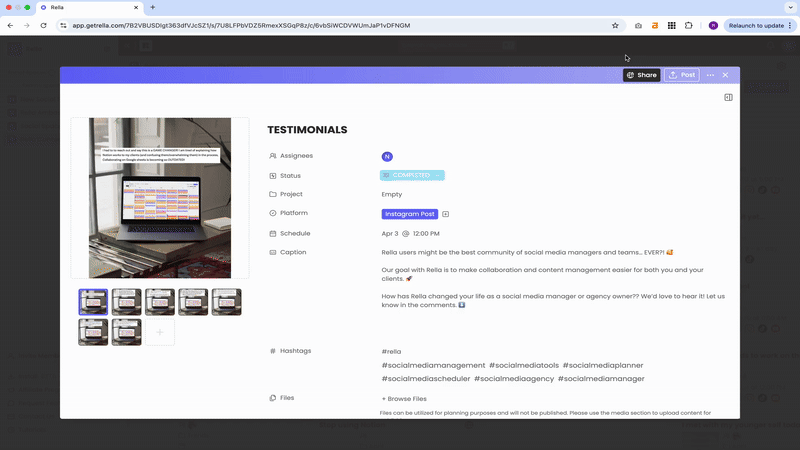The height and width of the screenshot is (450, 800).
Task: Toggle the side panel layout icon
Action: click(x=729, y=97)
